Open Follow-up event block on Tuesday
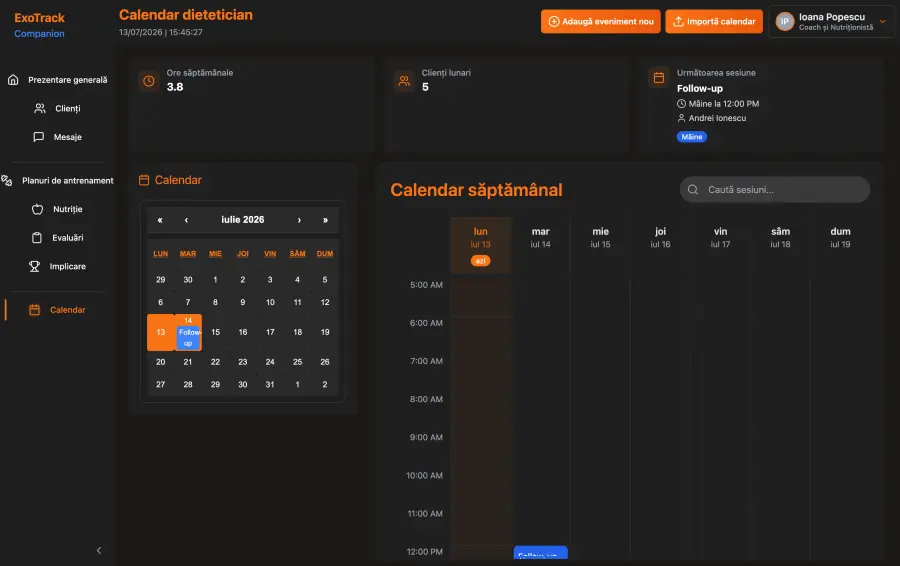 (540, 553)
